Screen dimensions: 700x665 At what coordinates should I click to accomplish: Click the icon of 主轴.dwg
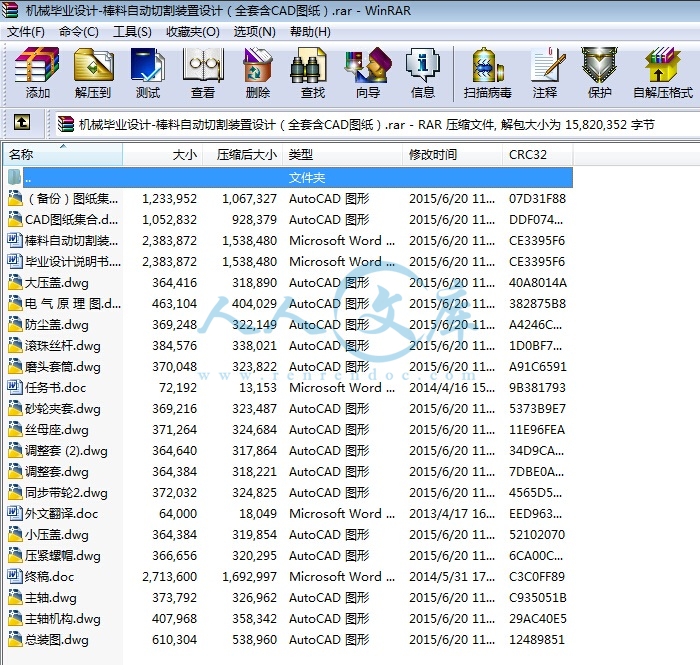pyautogui.click(x=15, y=598)
